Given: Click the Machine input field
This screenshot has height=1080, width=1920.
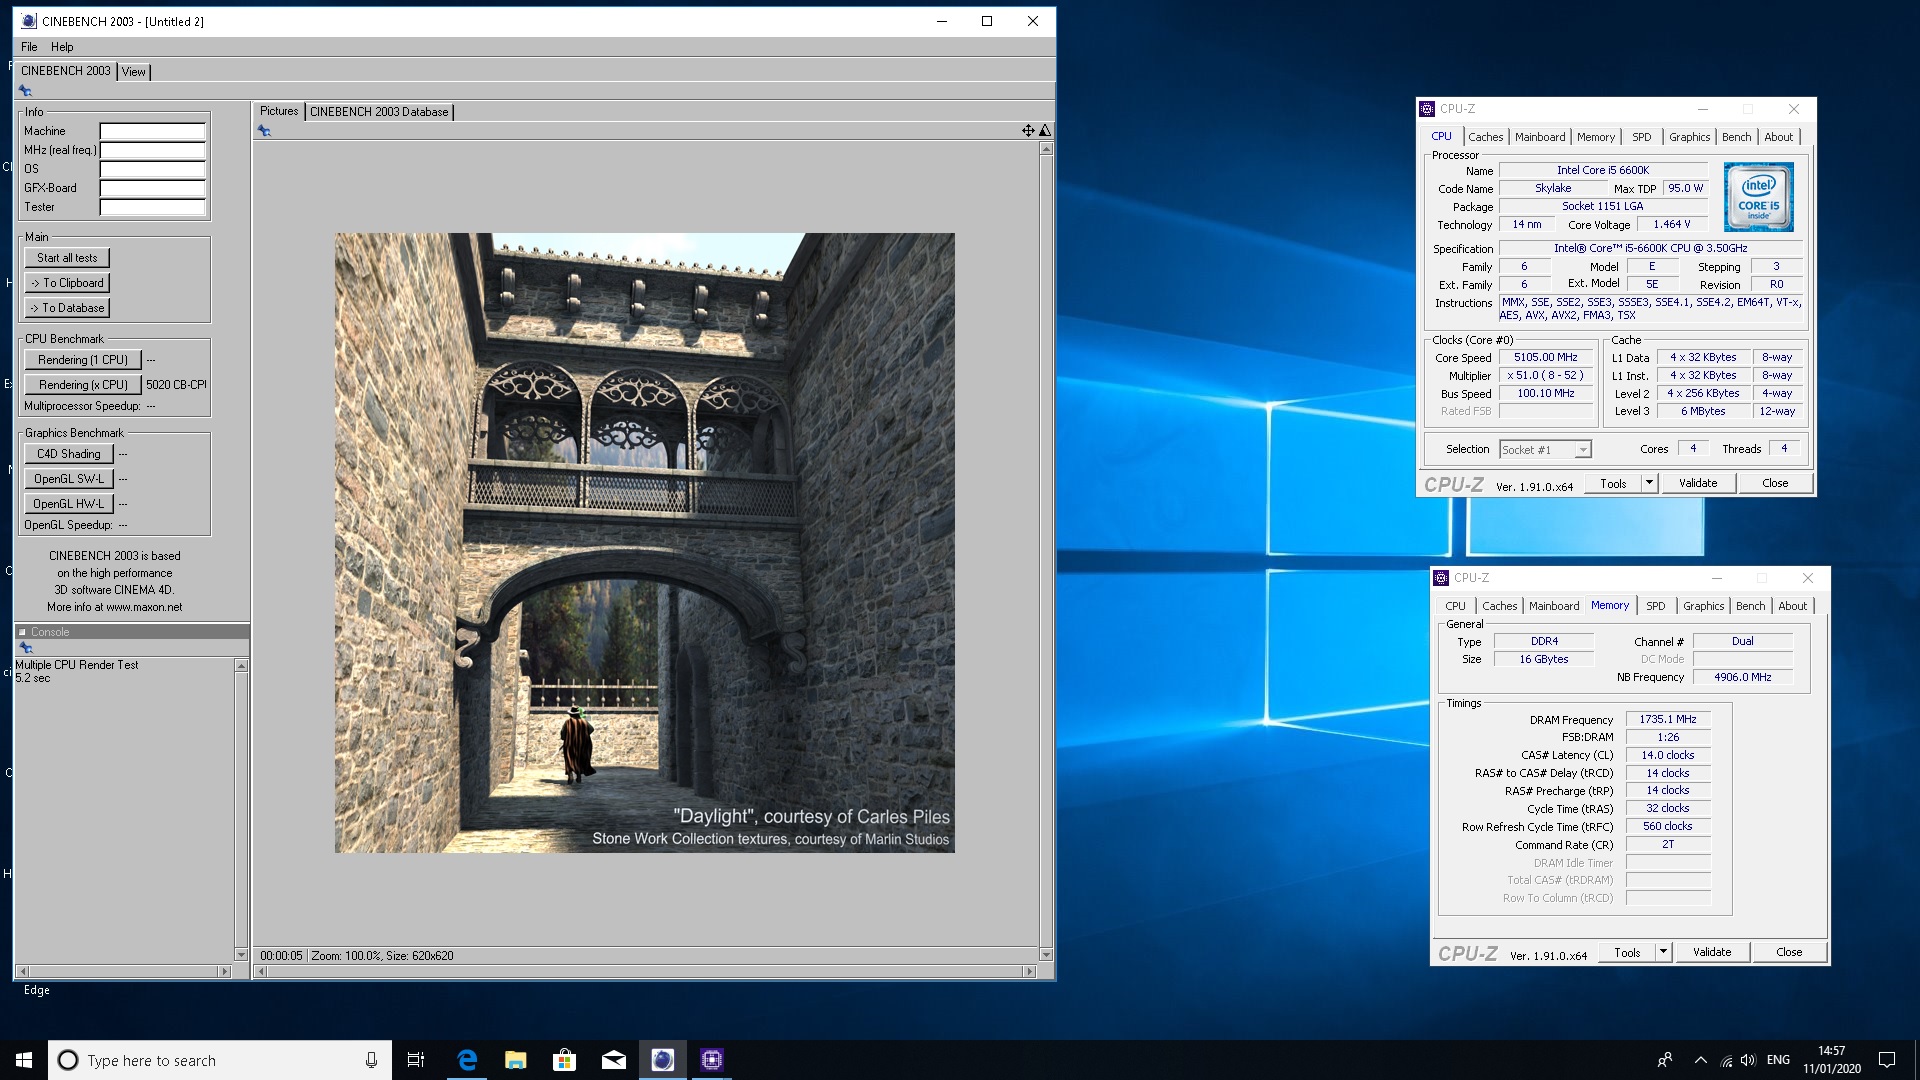Looking at the screenshot, I should pos(152,131).
